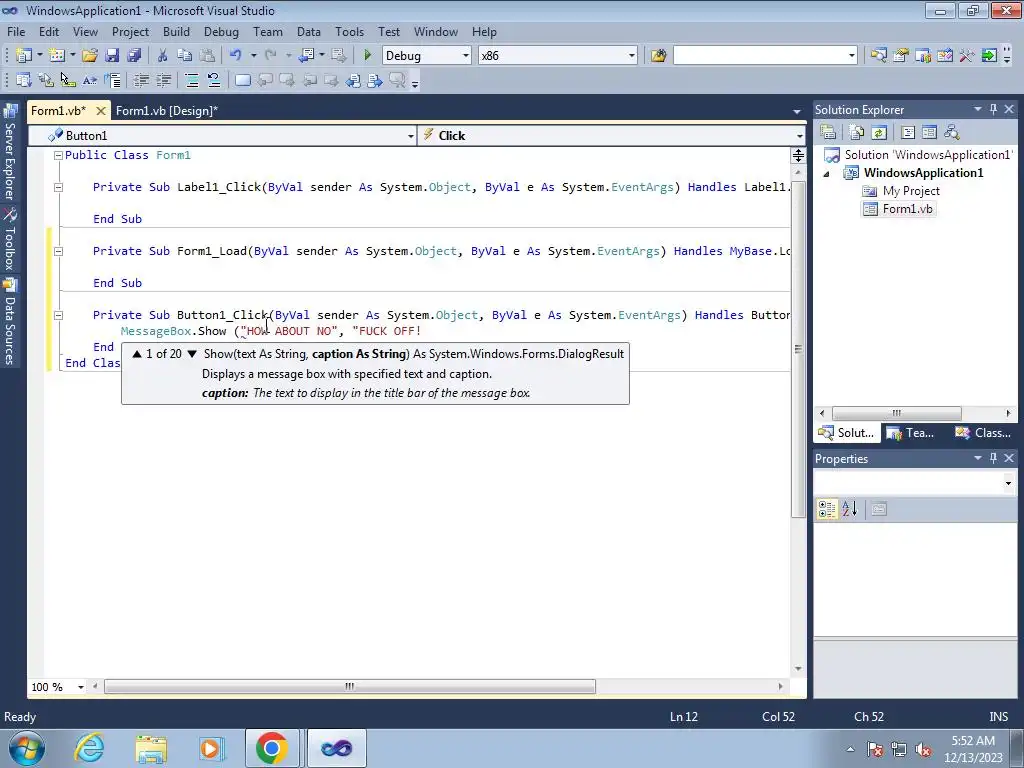Collapse the Form1_Load sub outline
This screenshot has width=1024, height=768.
58,251
